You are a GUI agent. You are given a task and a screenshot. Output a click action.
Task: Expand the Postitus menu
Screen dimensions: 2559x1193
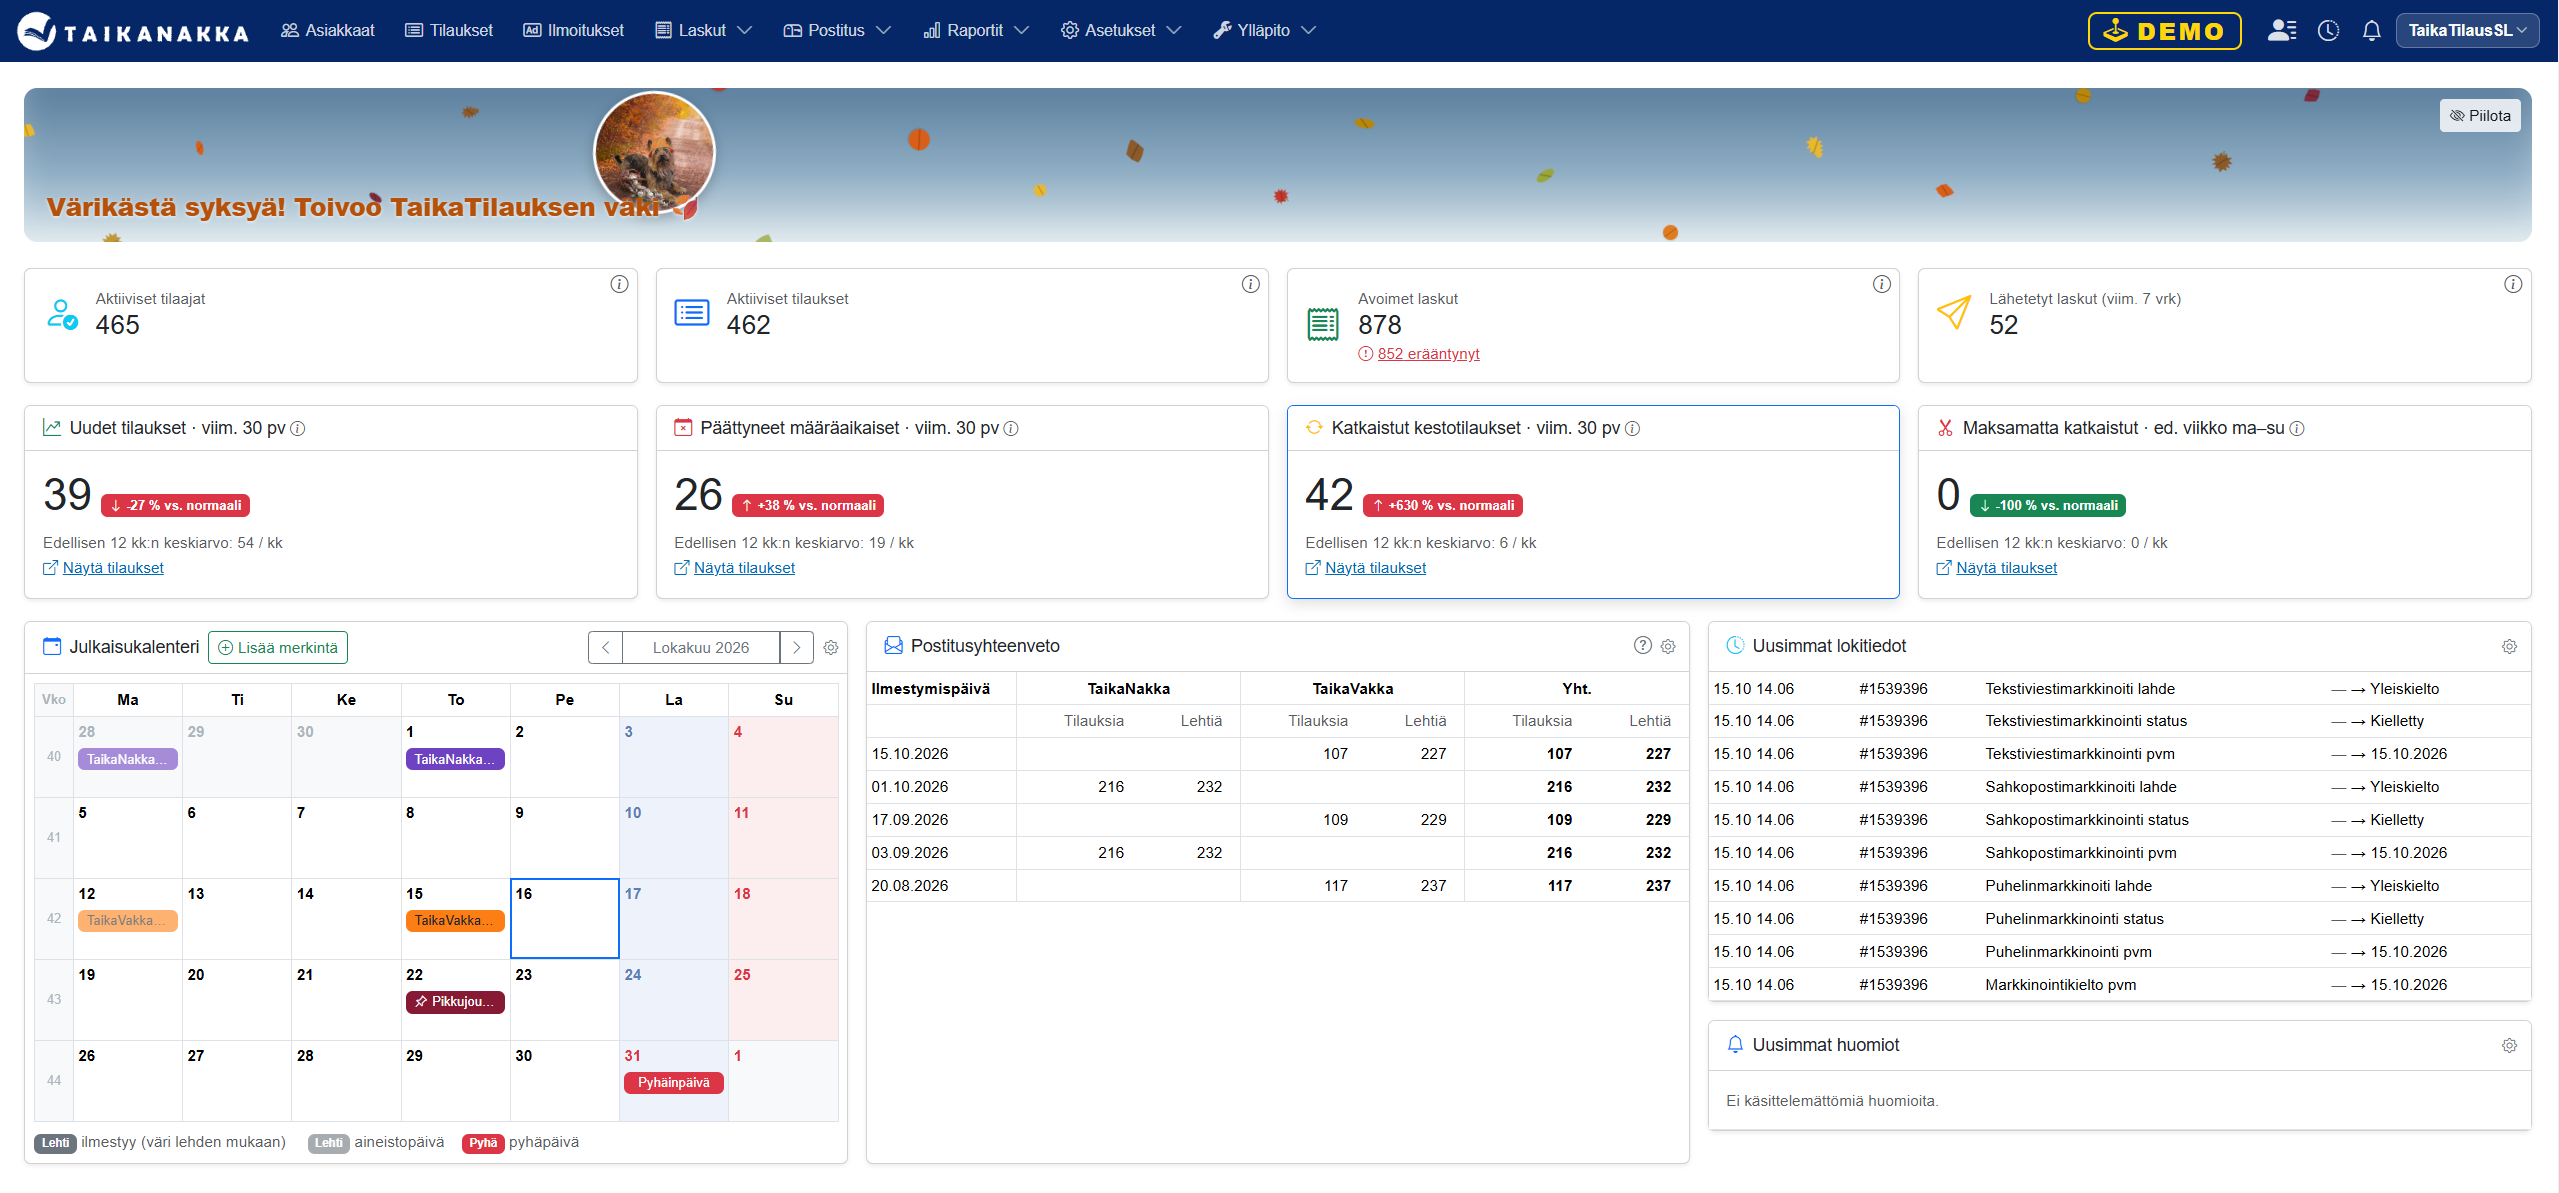tap(837, 30)
